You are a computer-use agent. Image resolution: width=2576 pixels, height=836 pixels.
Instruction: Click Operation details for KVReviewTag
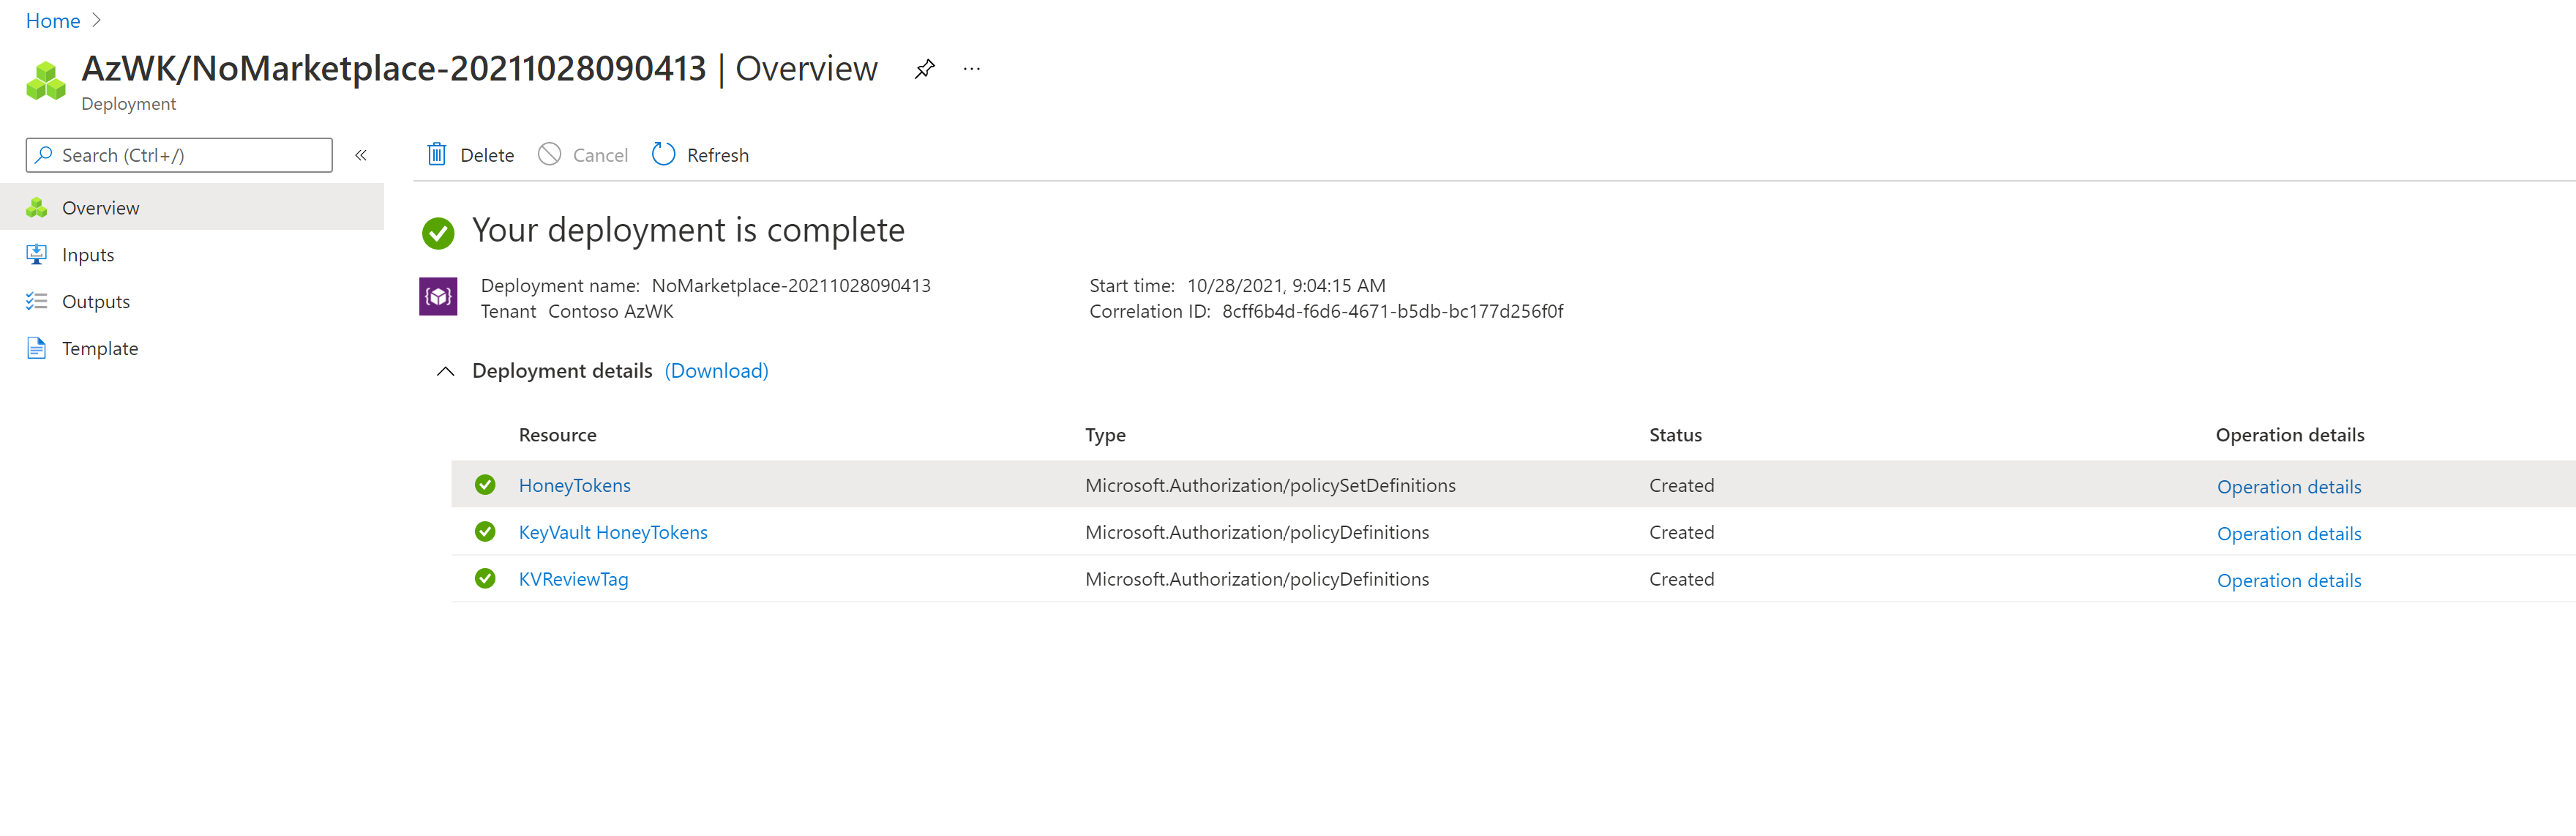tap(2288, 578)
